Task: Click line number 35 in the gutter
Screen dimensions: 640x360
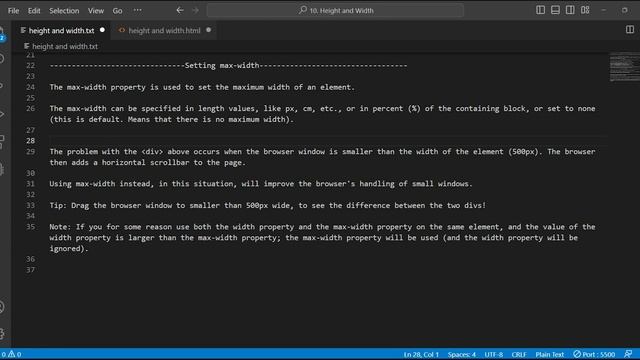Action: click(31, 227)
